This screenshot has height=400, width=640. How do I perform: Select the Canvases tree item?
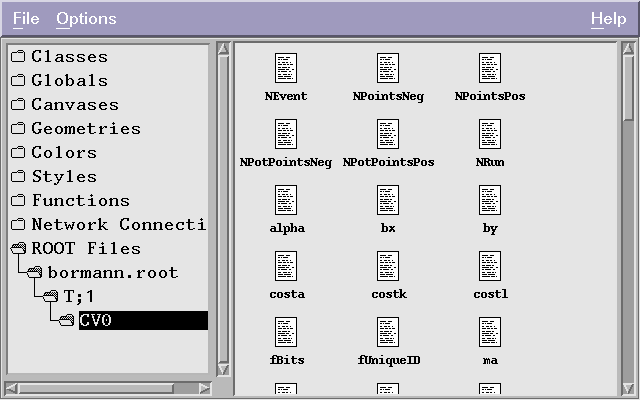point(74,105)
